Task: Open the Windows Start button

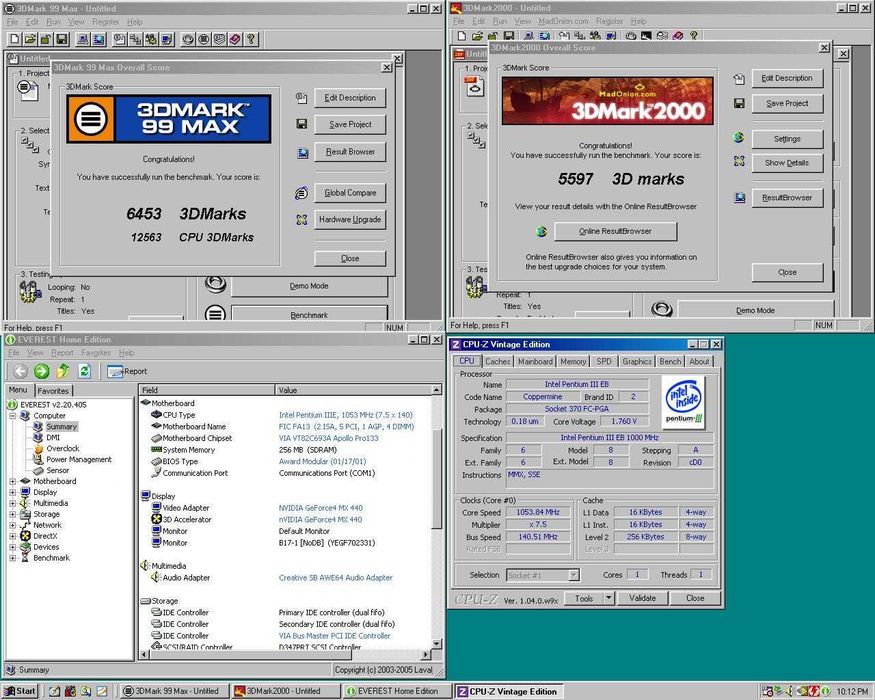Action: pyautogui.click(x=21, y=691)
